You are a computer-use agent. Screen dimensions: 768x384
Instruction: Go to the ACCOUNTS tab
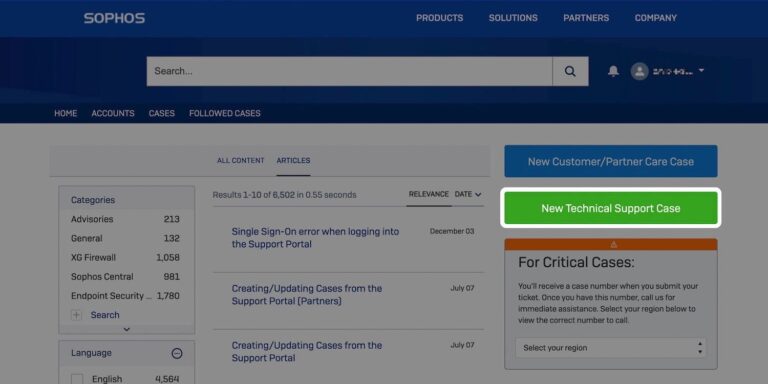coord(113,113)
